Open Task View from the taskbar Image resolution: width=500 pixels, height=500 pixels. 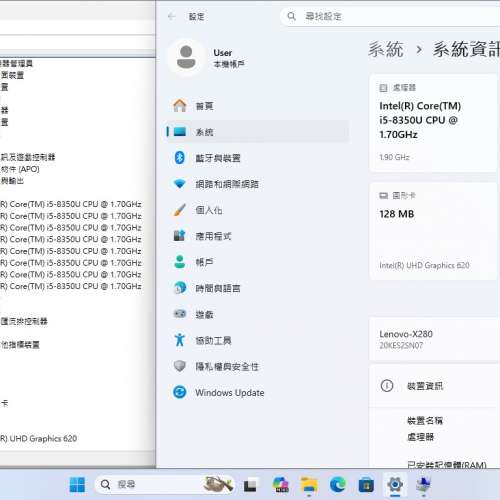[x=250, y=485]
